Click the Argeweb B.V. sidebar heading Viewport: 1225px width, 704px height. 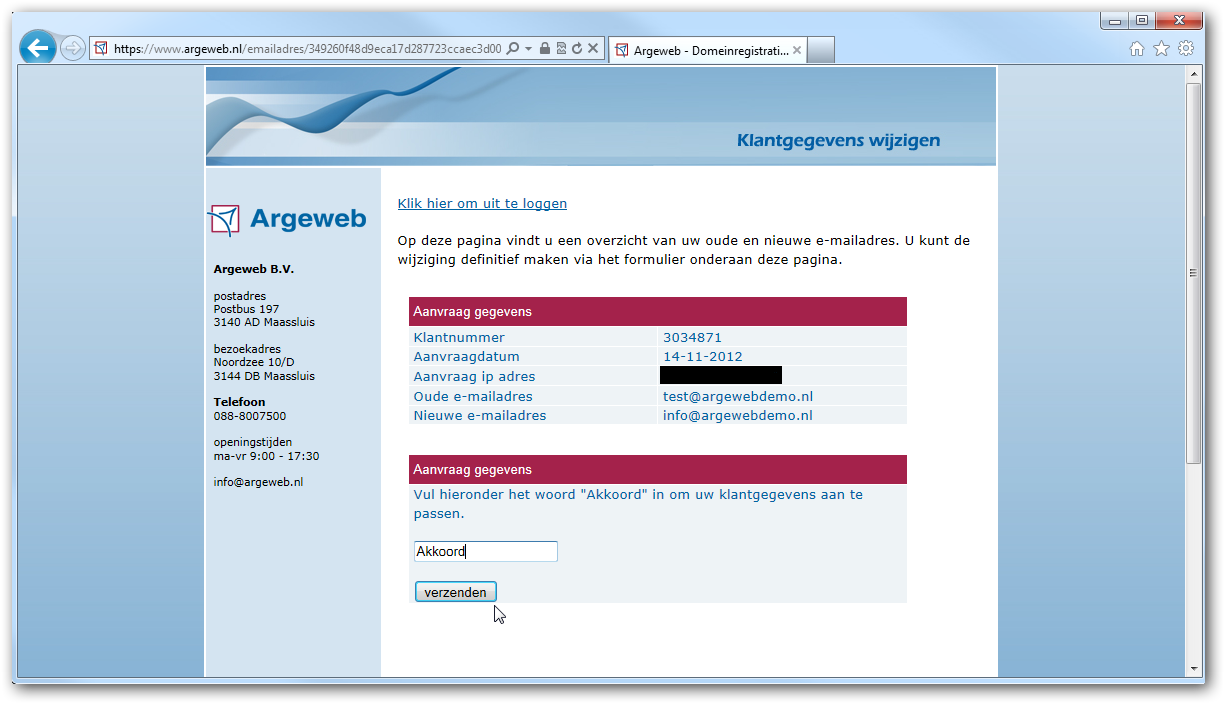click(x=254, y=269)
